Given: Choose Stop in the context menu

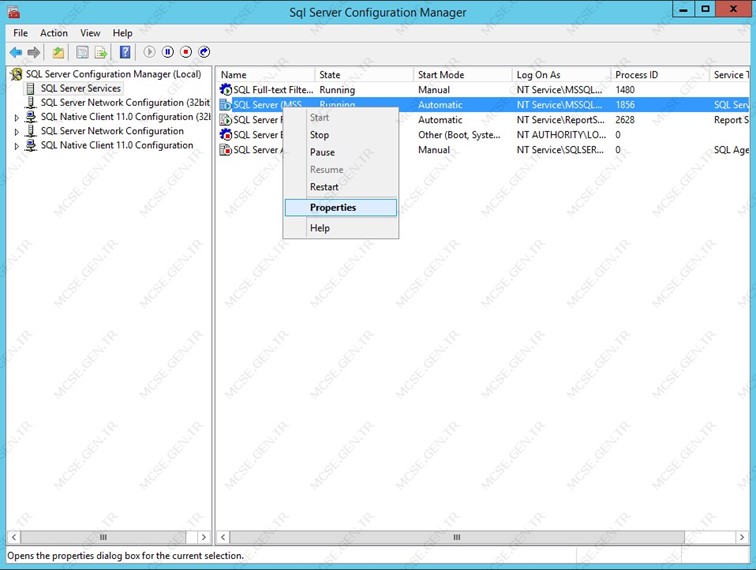Looking at the screenshot, I should click(340, 135).
